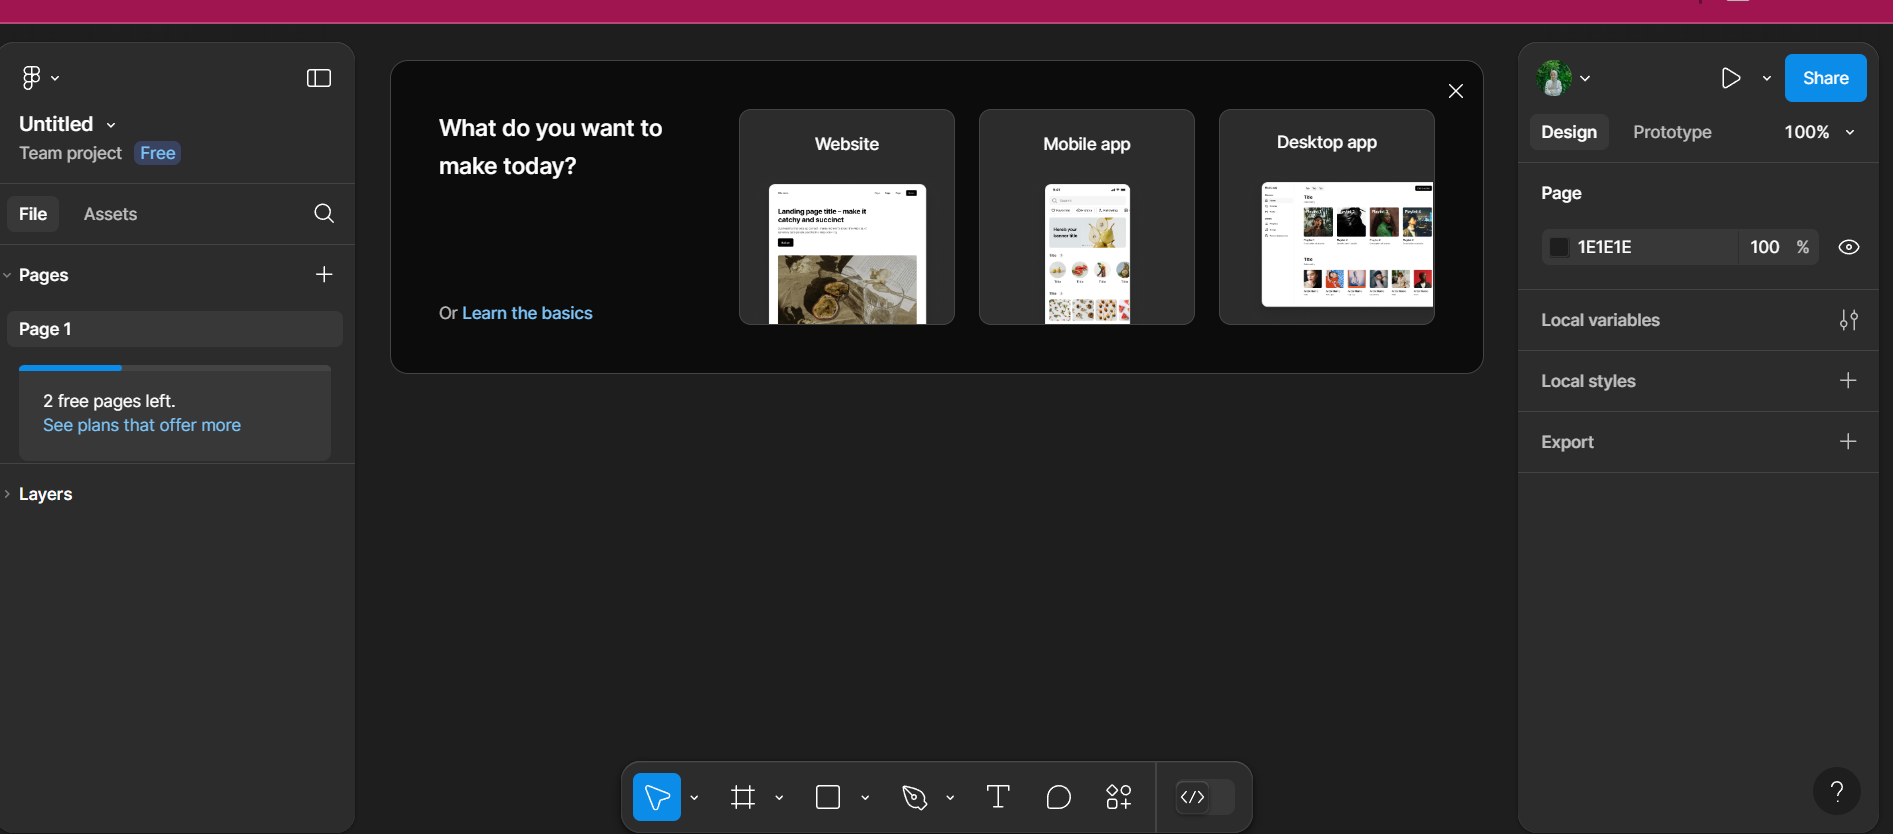Screen dimensions: 1893x834
Task: Switch to the Assets tab
Action: click(x=110, y=214)
